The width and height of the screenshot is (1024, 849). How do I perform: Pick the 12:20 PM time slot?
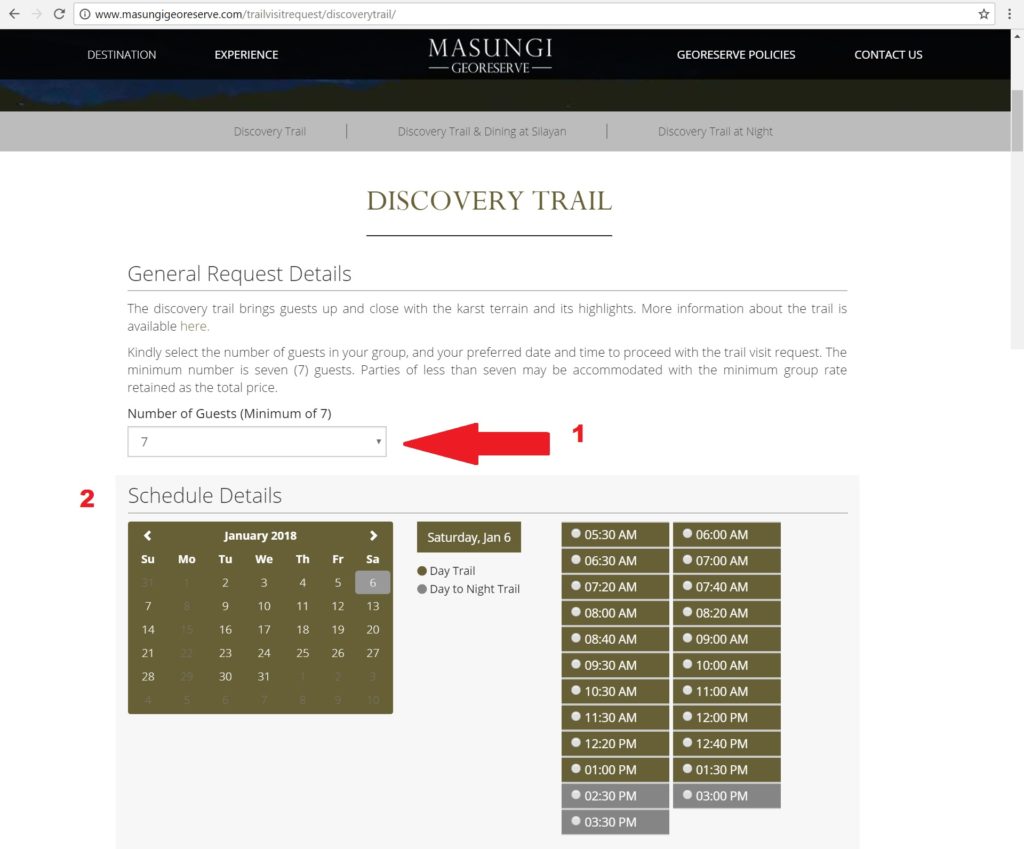[615, 743]
